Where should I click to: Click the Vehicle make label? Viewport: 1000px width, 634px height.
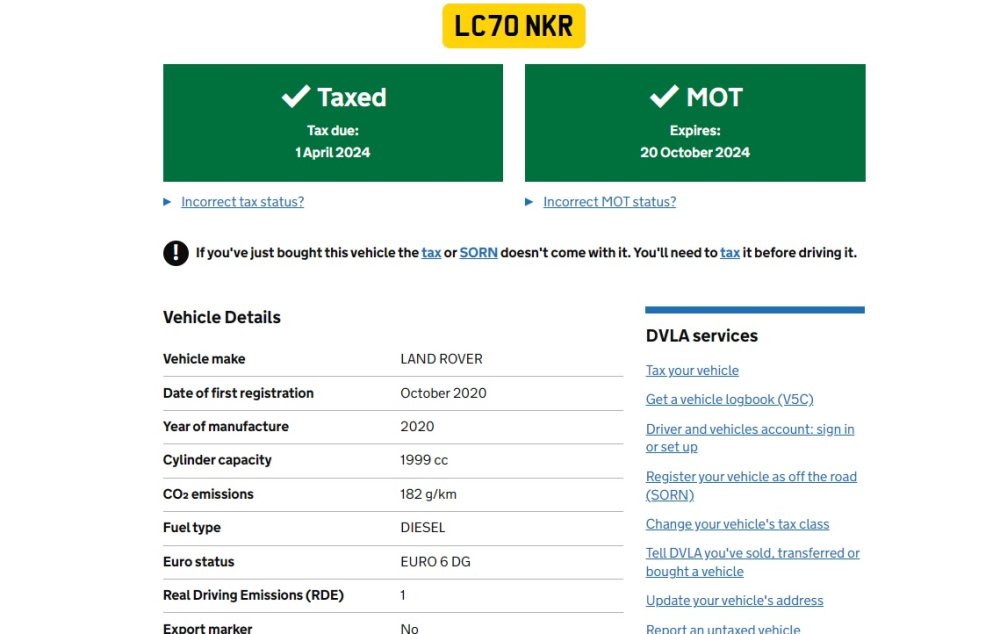pyautogui.click(x=204, y=359)
